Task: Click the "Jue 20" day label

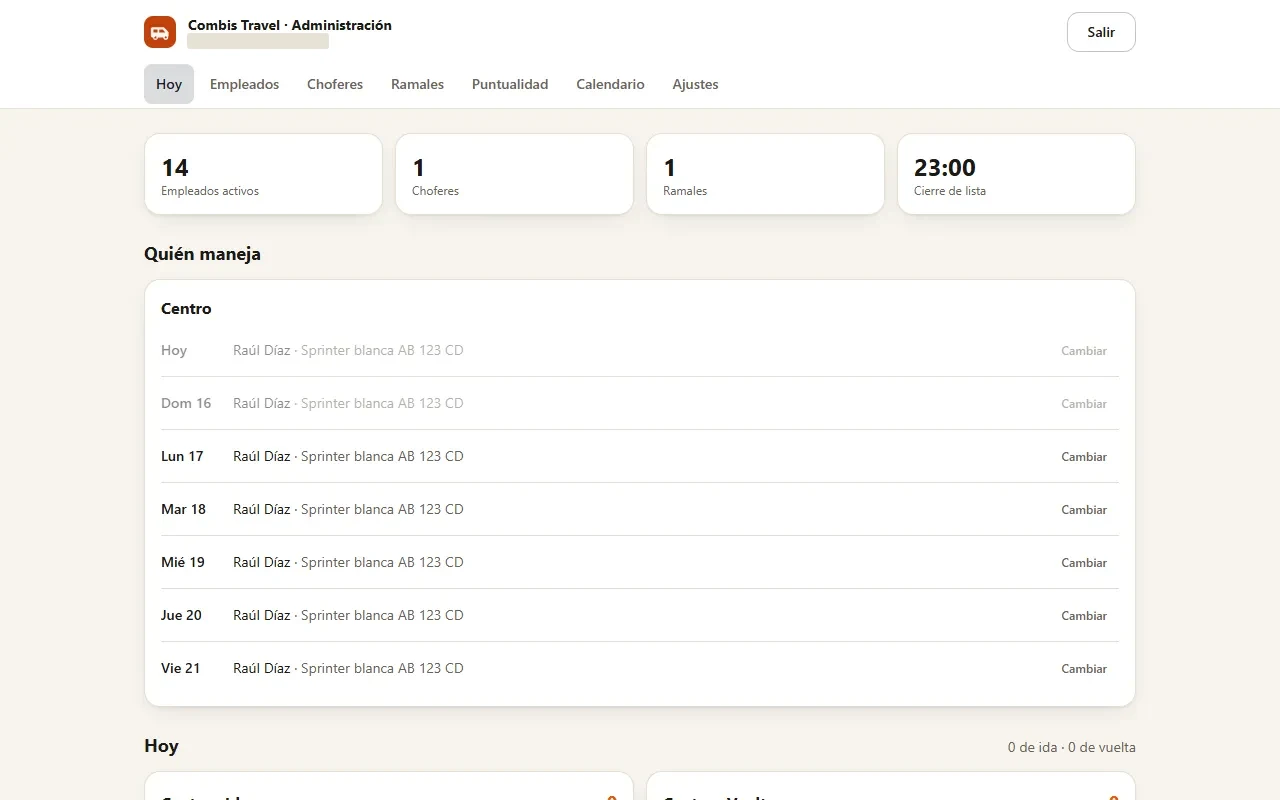Action: coord(181,615)
